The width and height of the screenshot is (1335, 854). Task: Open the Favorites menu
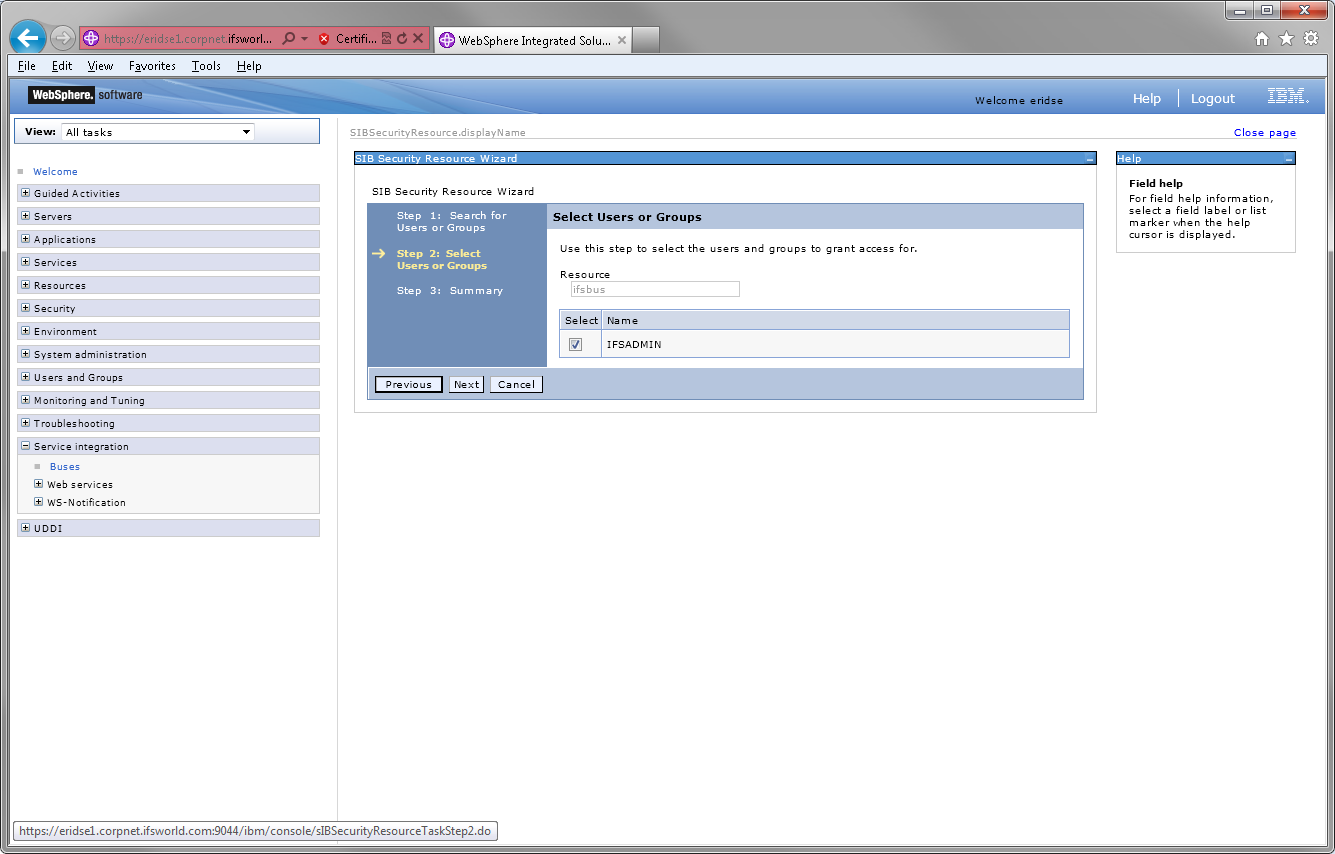coord(152,66)
